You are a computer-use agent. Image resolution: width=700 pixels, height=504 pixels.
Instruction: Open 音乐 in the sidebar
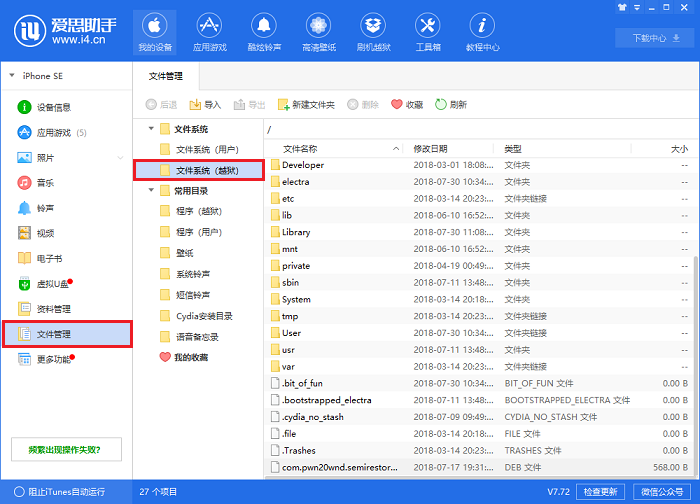(36, 183)
